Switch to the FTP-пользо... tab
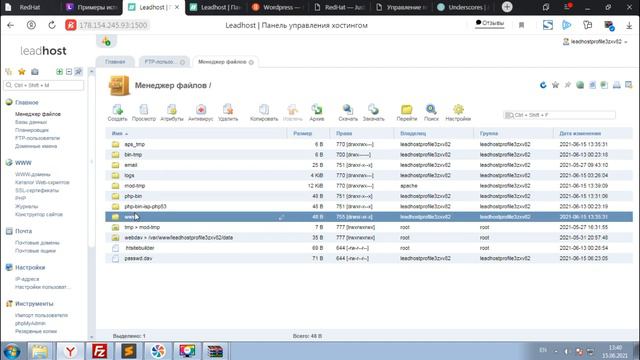Viewport: 640px width, 360px height. coord(160,62)
